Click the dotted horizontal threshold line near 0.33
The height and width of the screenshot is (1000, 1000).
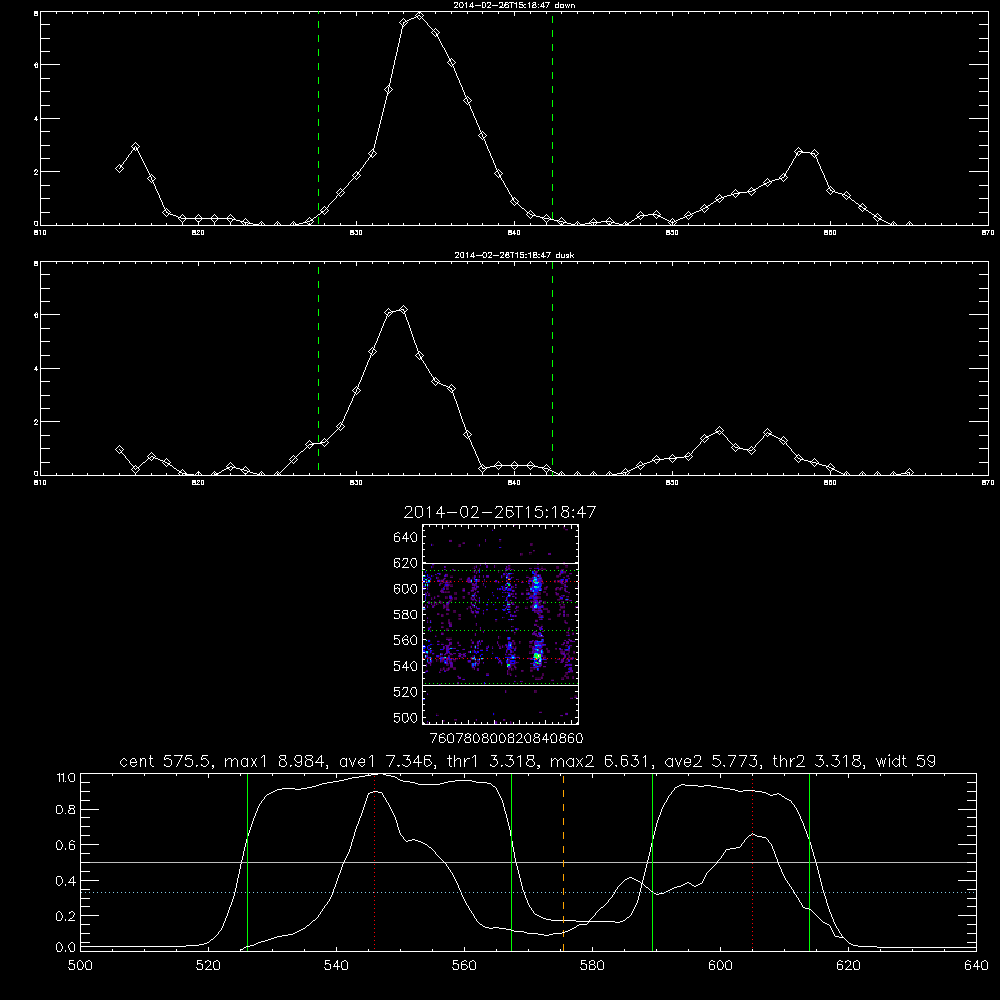tap(528, 893)
